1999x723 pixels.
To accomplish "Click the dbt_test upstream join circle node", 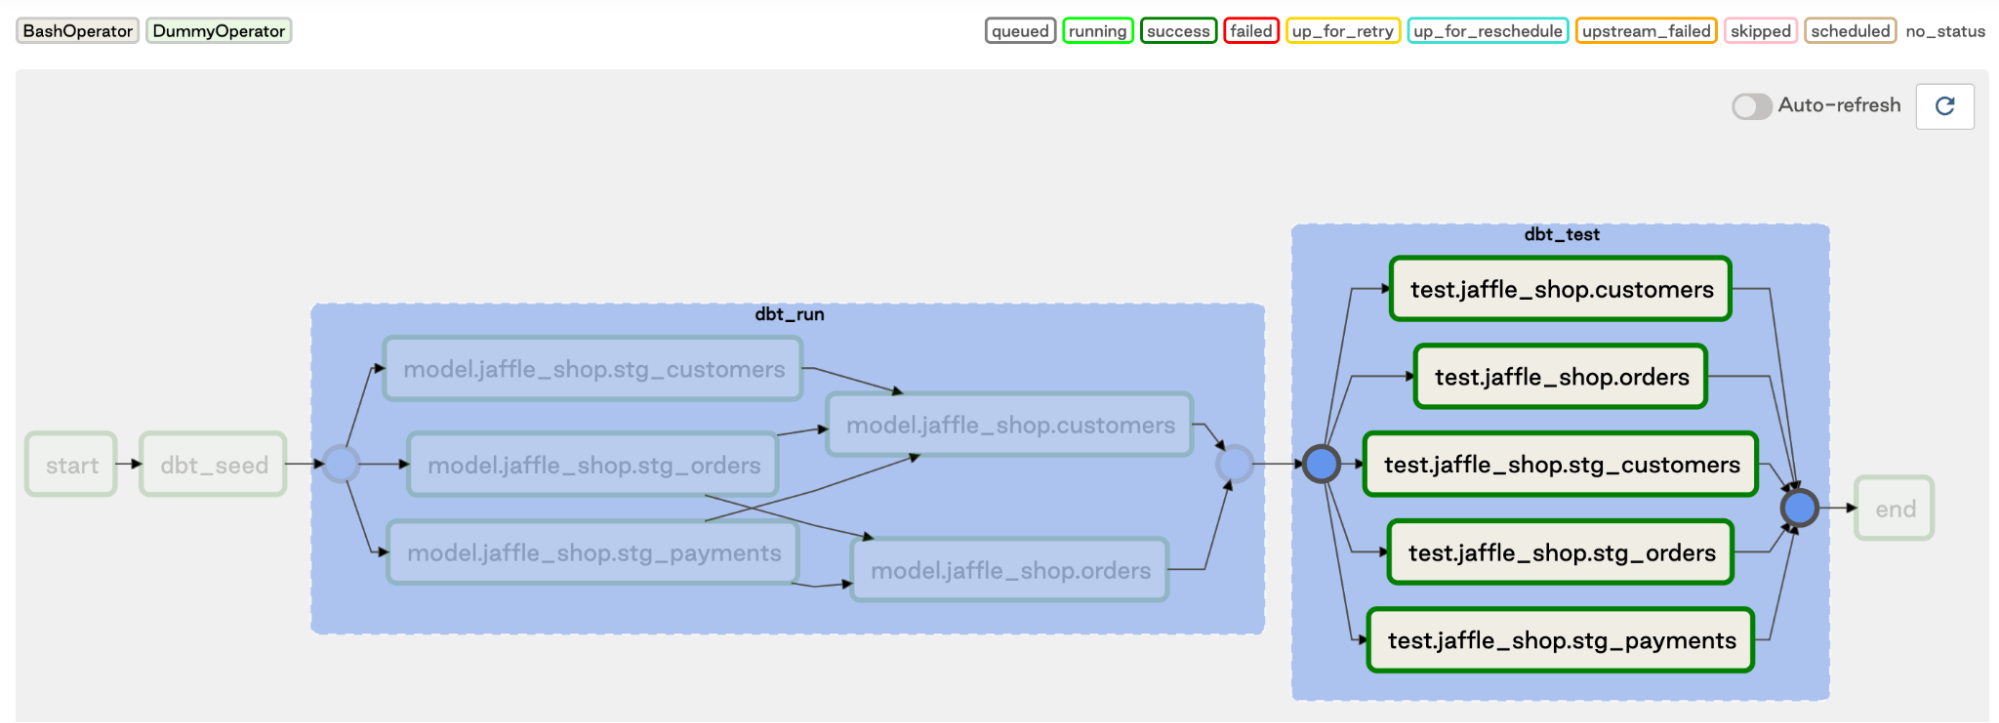I will (x=1321, y=464).
